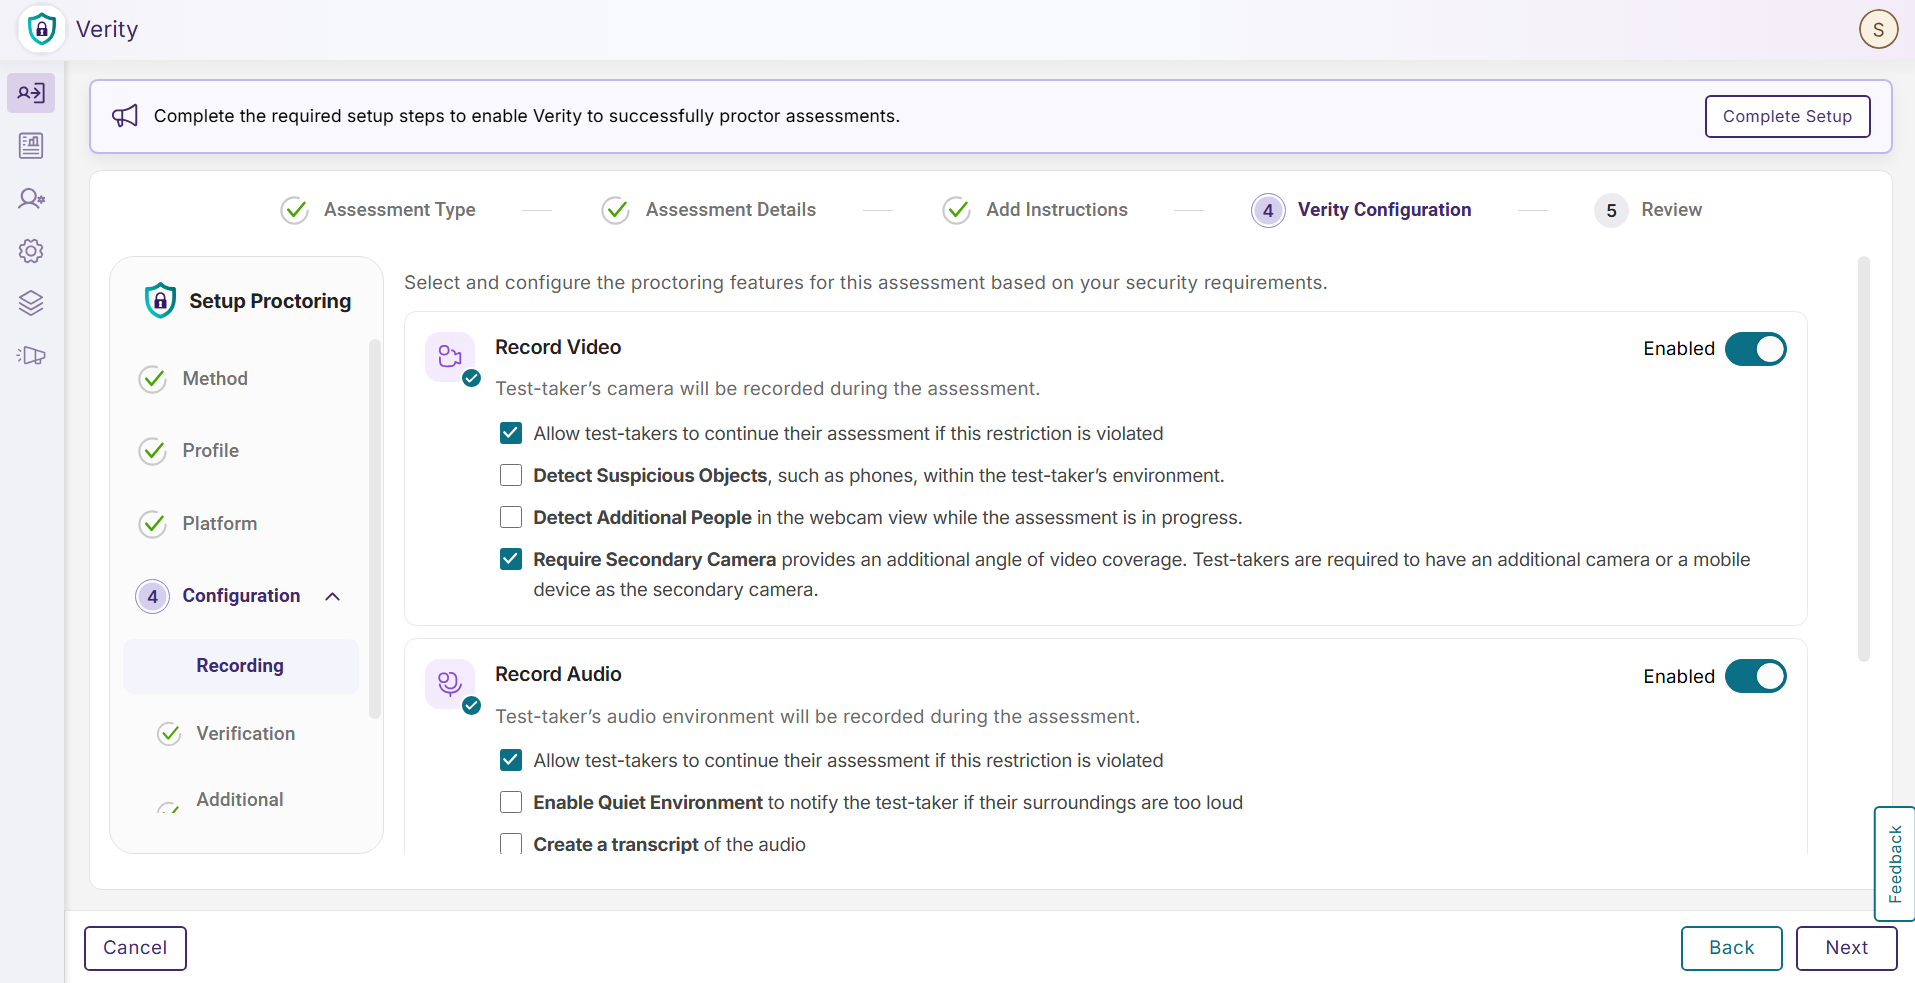Screen dimensions: 1915x983
Task: Open the assessments login icon in sidebar
Action: tap(31, 93)
